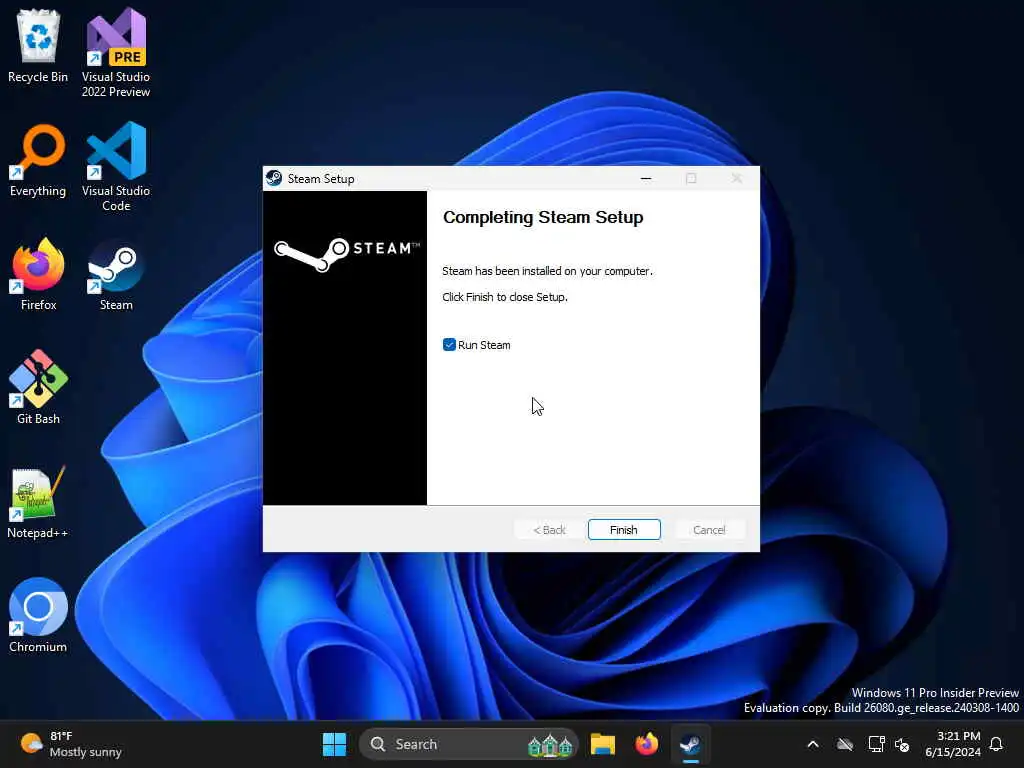Select the Firefox desktop shortcut
1024x768 pixels.
(x=38, y=274)
